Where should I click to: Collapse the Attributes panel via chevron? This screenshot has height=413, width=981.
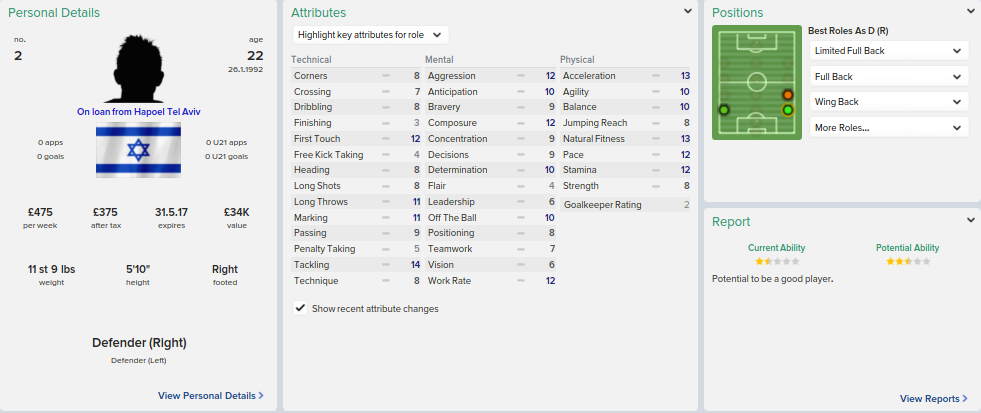coord(688,12)
